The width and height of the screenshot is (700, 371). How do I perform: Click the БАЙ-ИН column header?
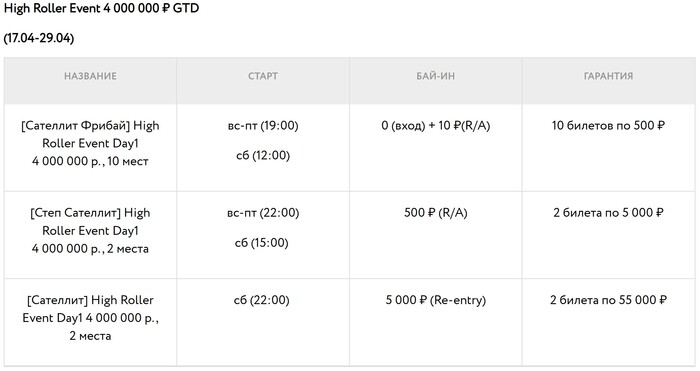click(436, 76)
